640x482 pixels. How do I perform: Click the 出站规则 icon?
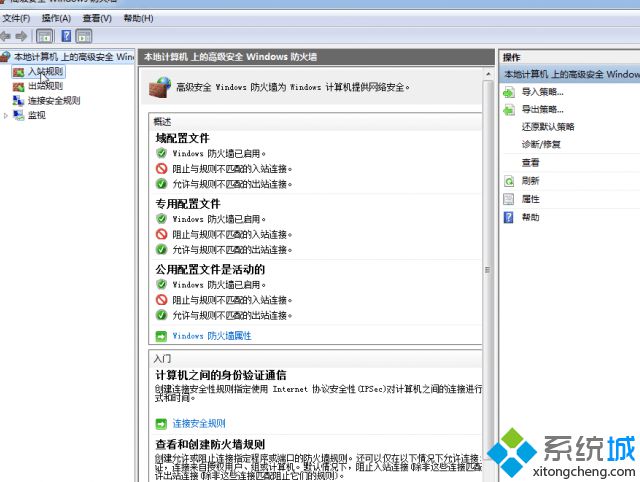click(x=18, y=87)
